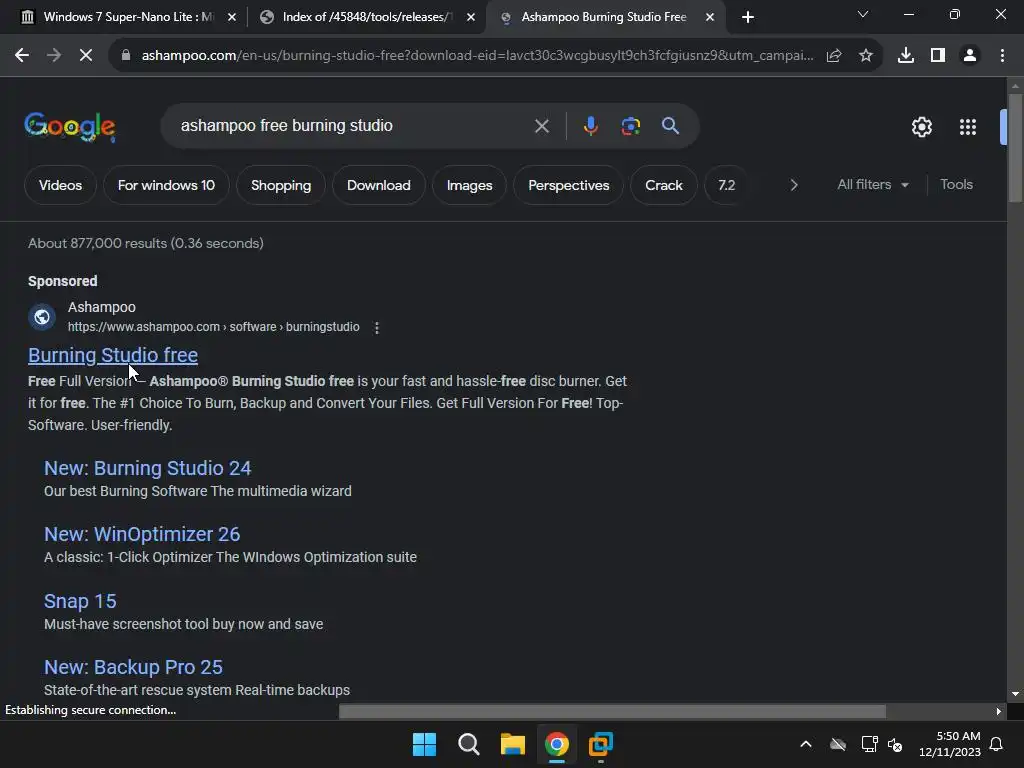Viewport: 1024px width, 768px height.
Task: Stop loading the page
Action: tap(86, 56)
